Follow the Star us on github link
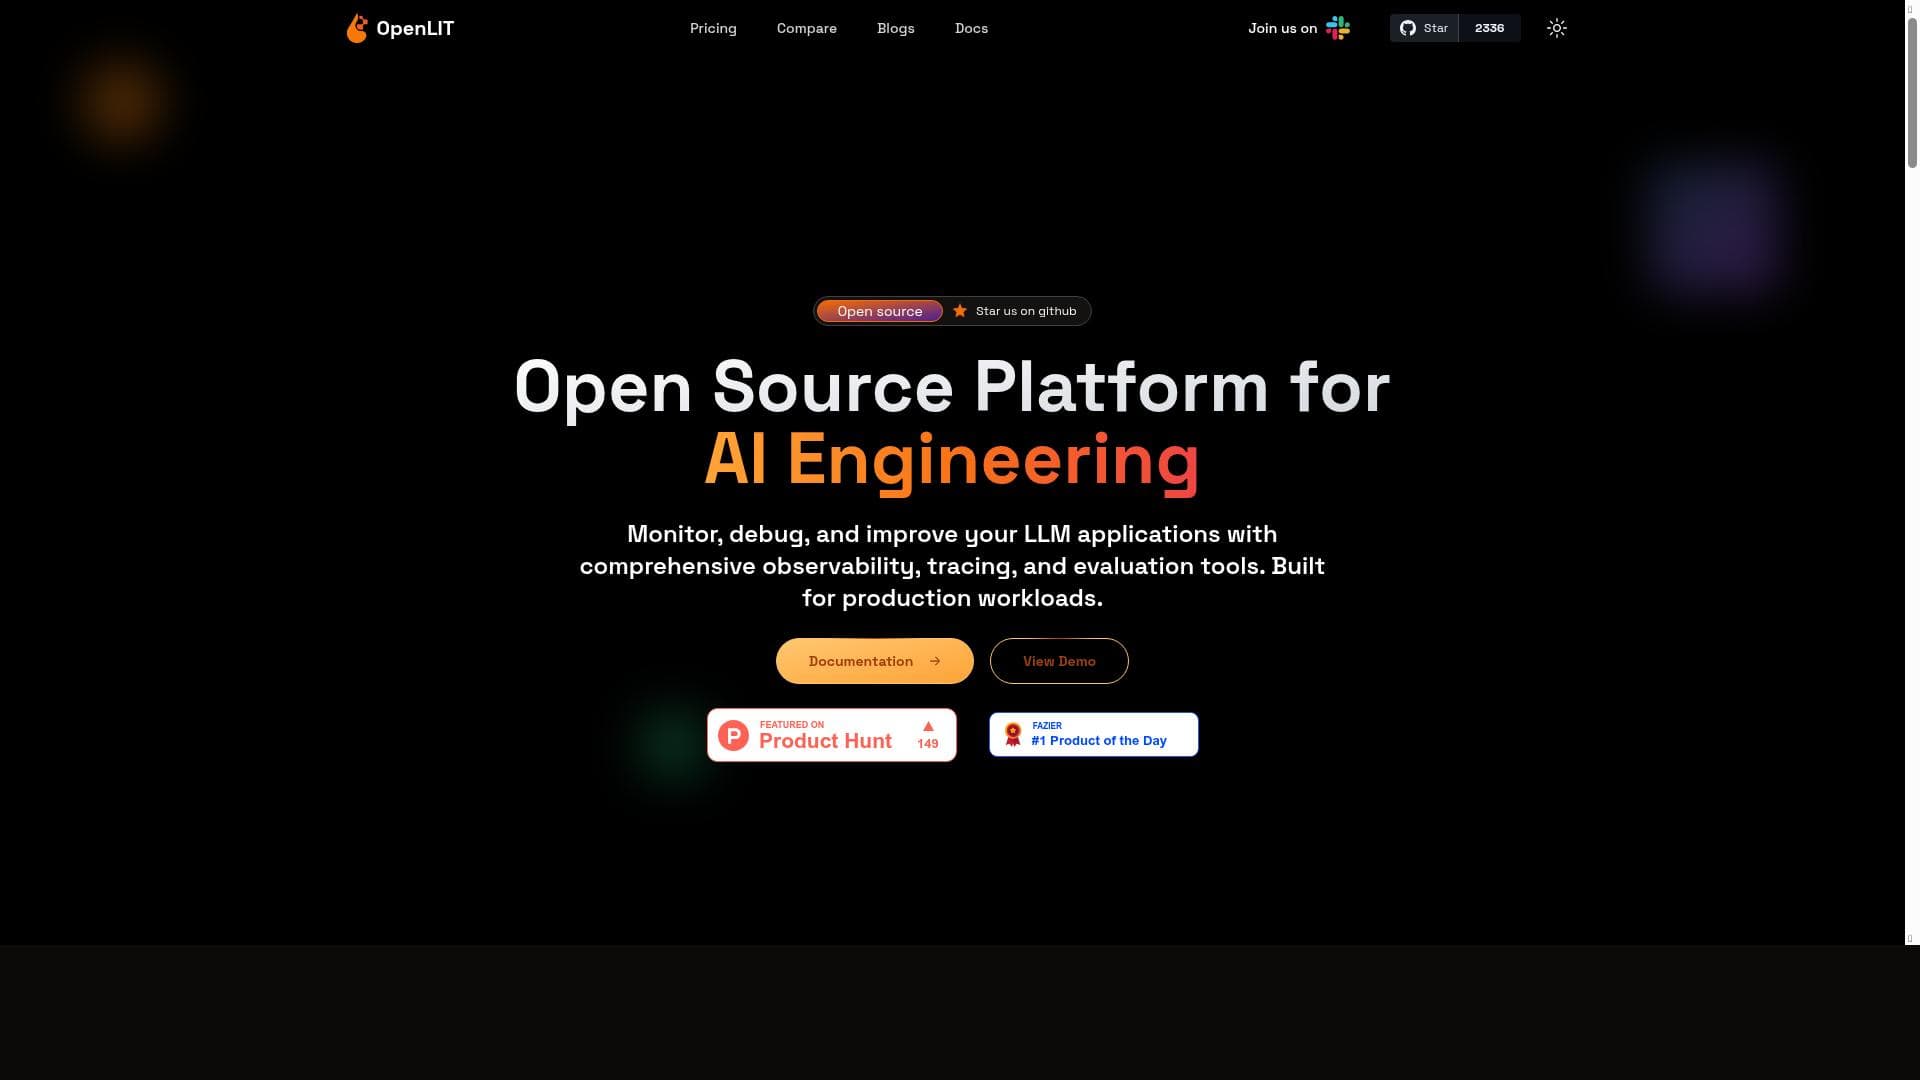The image size is (1920, 1080). click(x=1026, y=311)
